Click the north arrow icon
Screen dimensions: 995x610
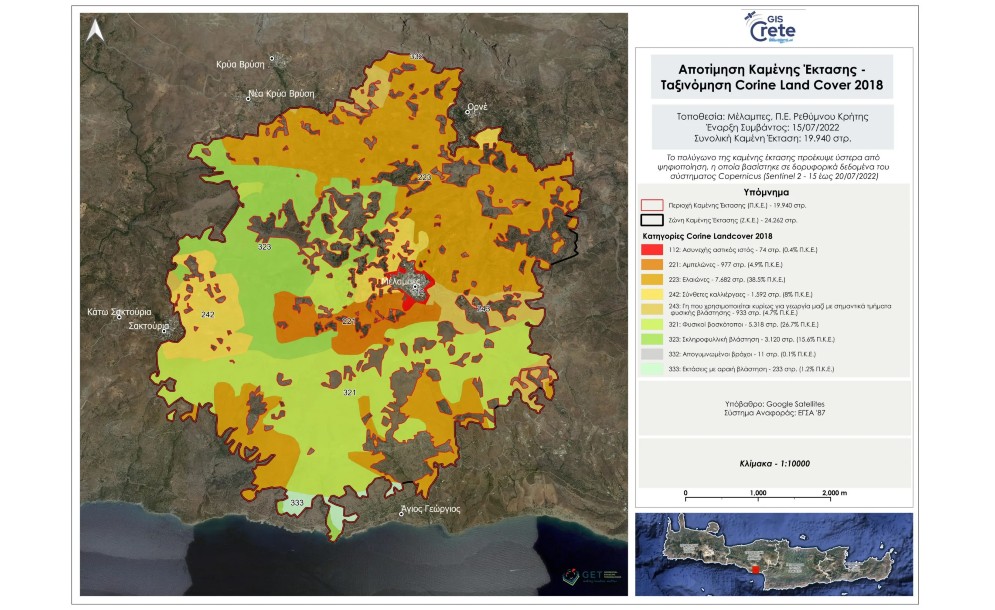tap(94, 31)
